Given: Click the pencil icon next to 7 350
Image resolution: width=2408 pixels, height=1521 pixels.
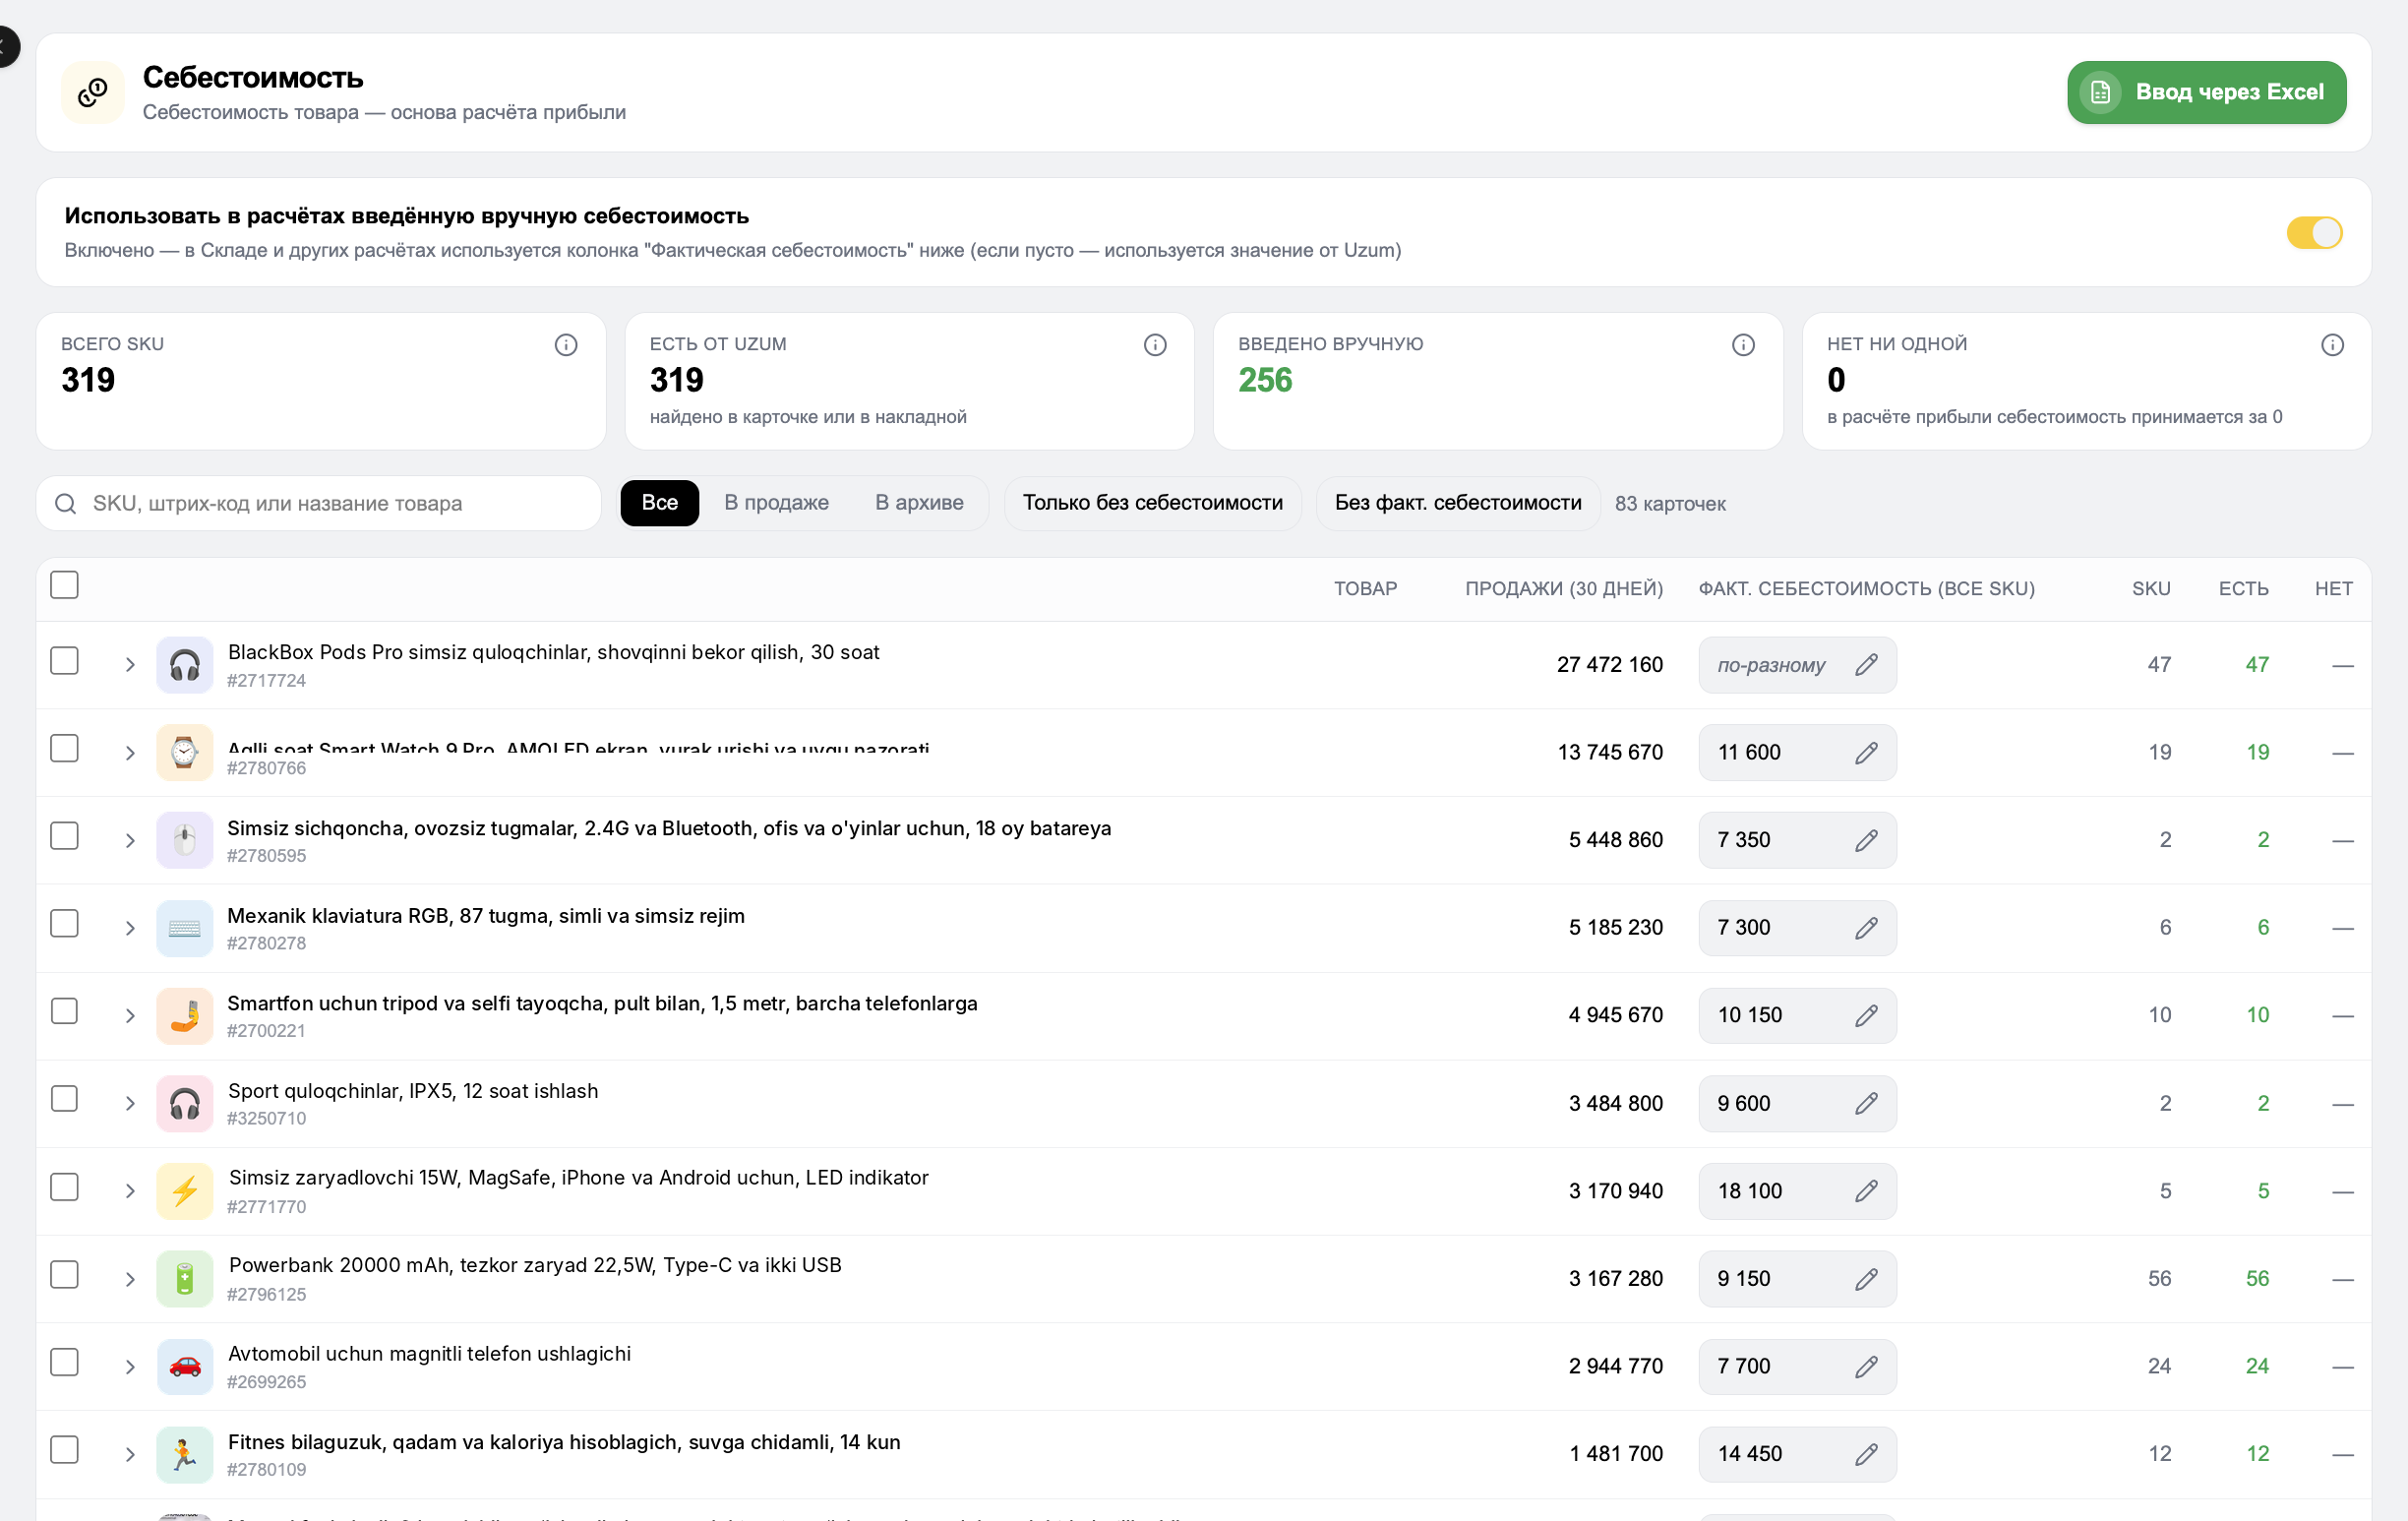Looking at the screenshot, I should tap(1866, 840).
